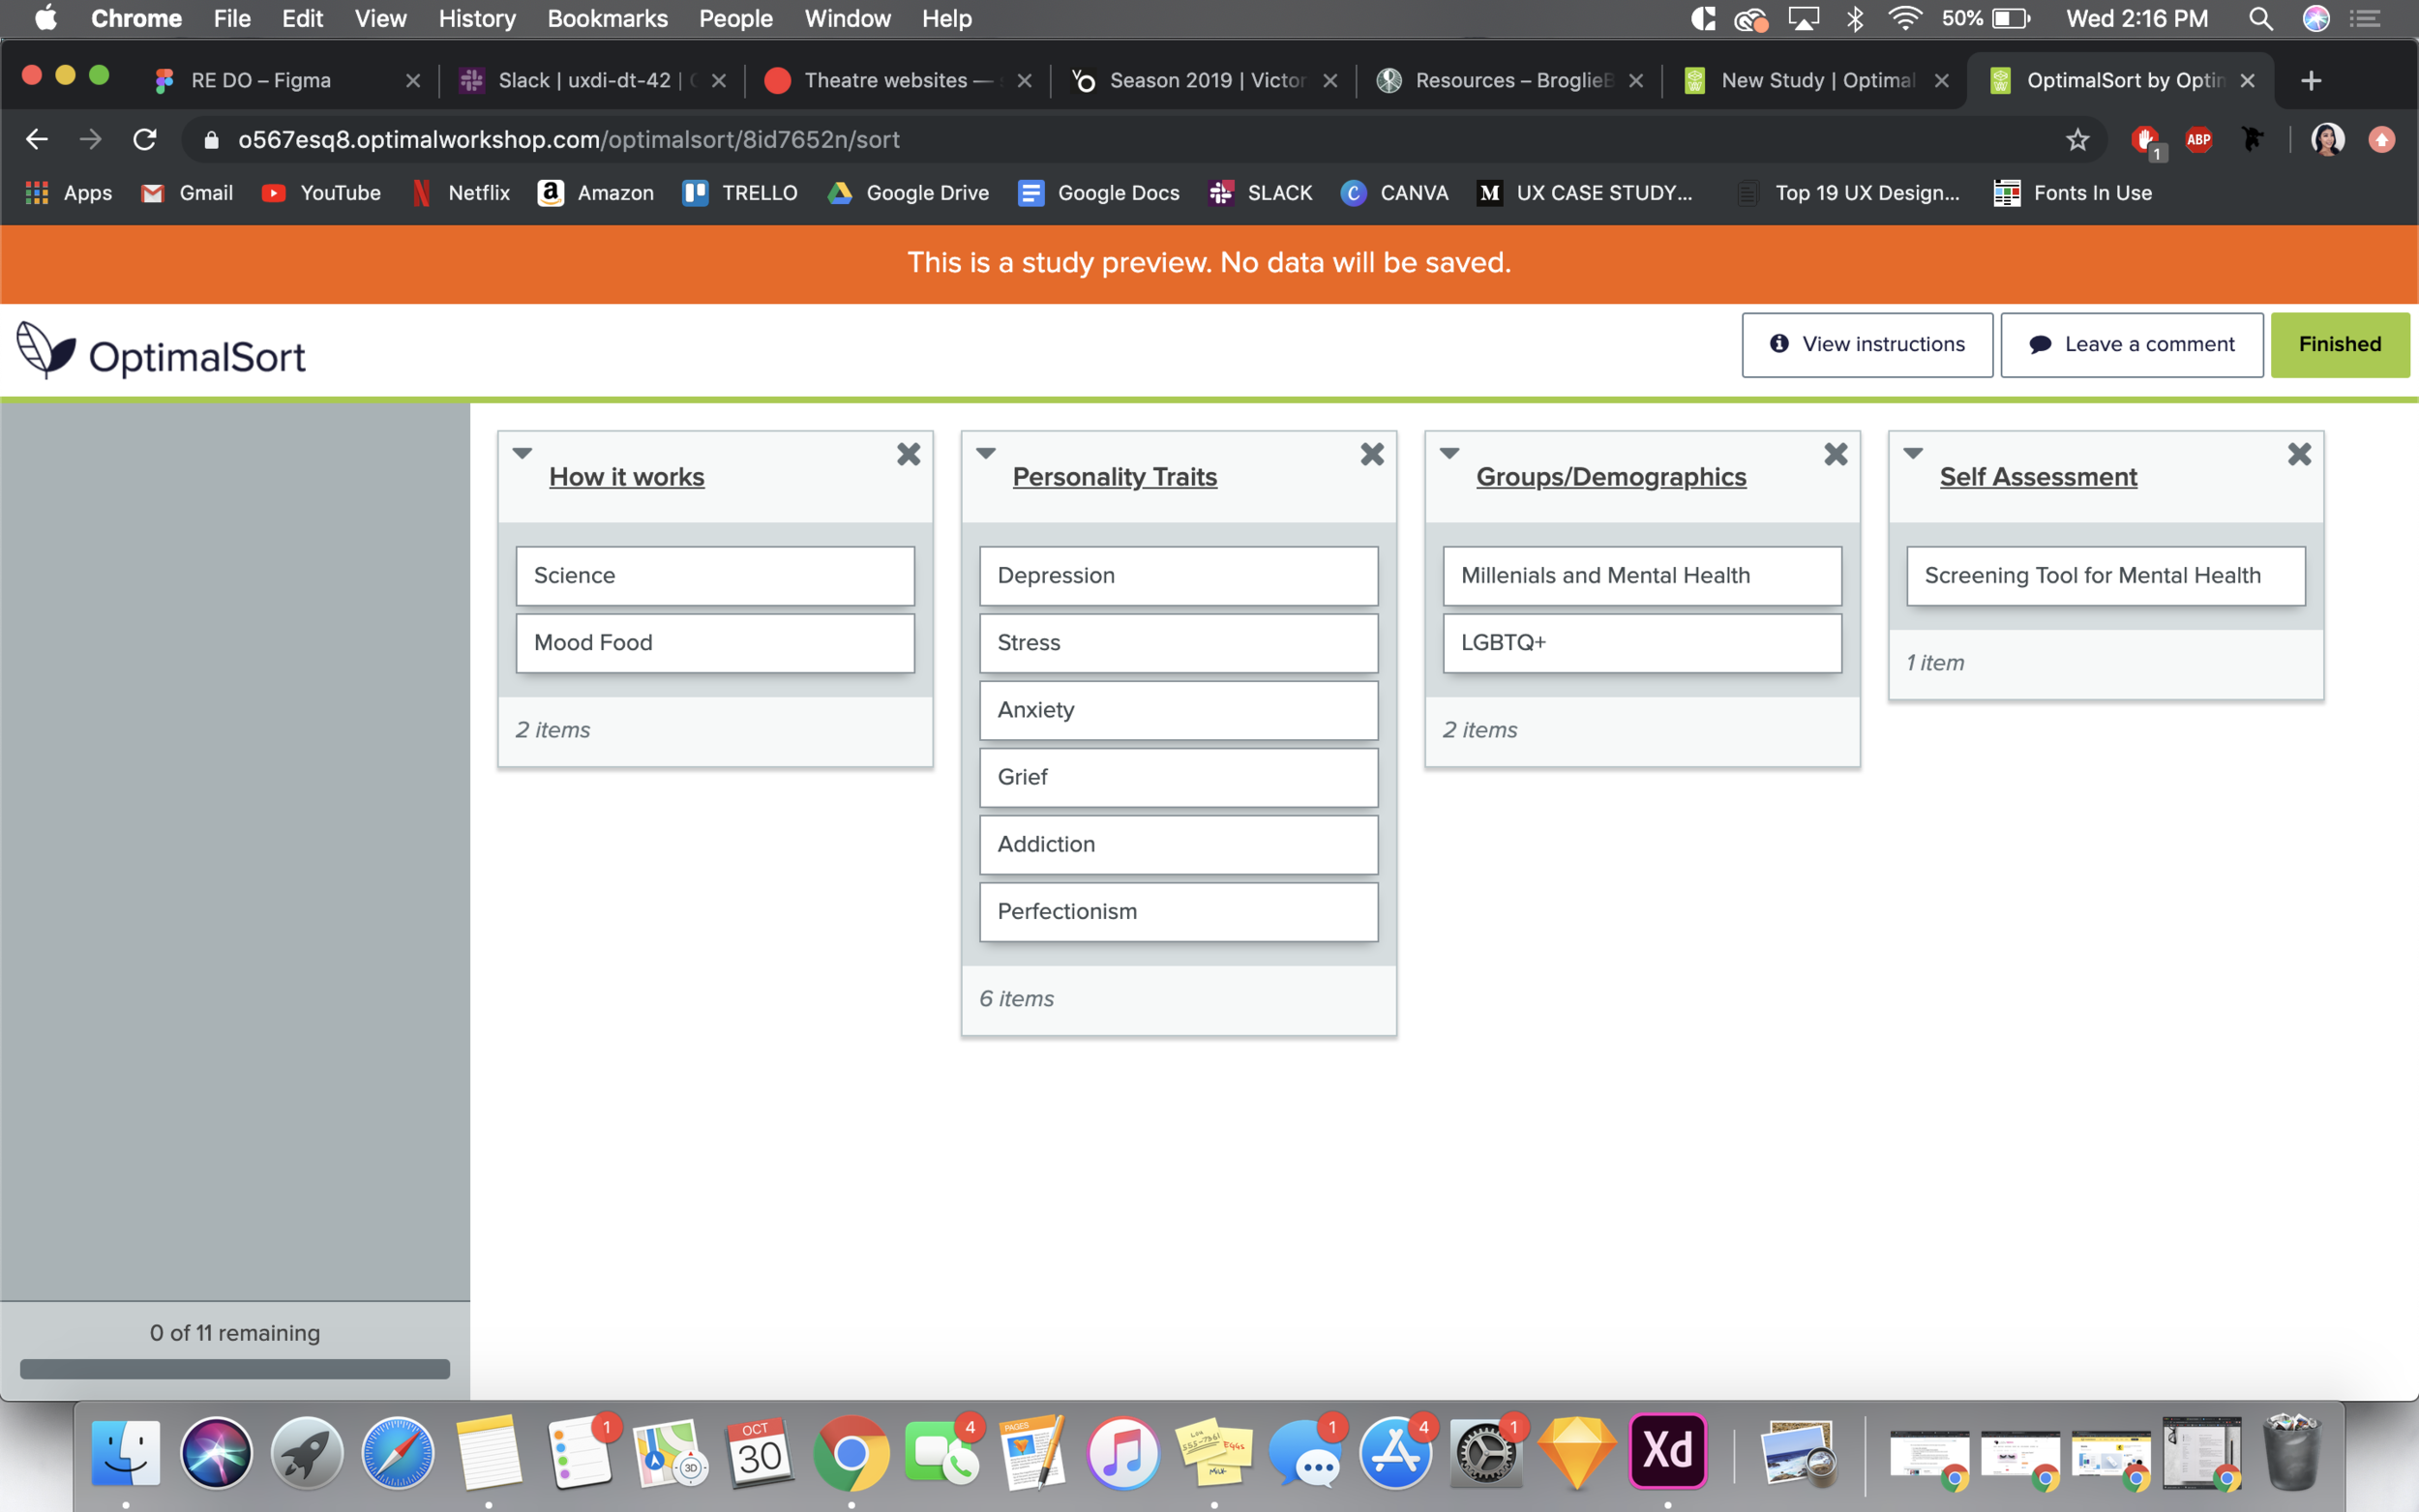Open the Bookmarks menu in menu bar
The width and height of the screenshot is (2419, 1512).
point(607,18)
